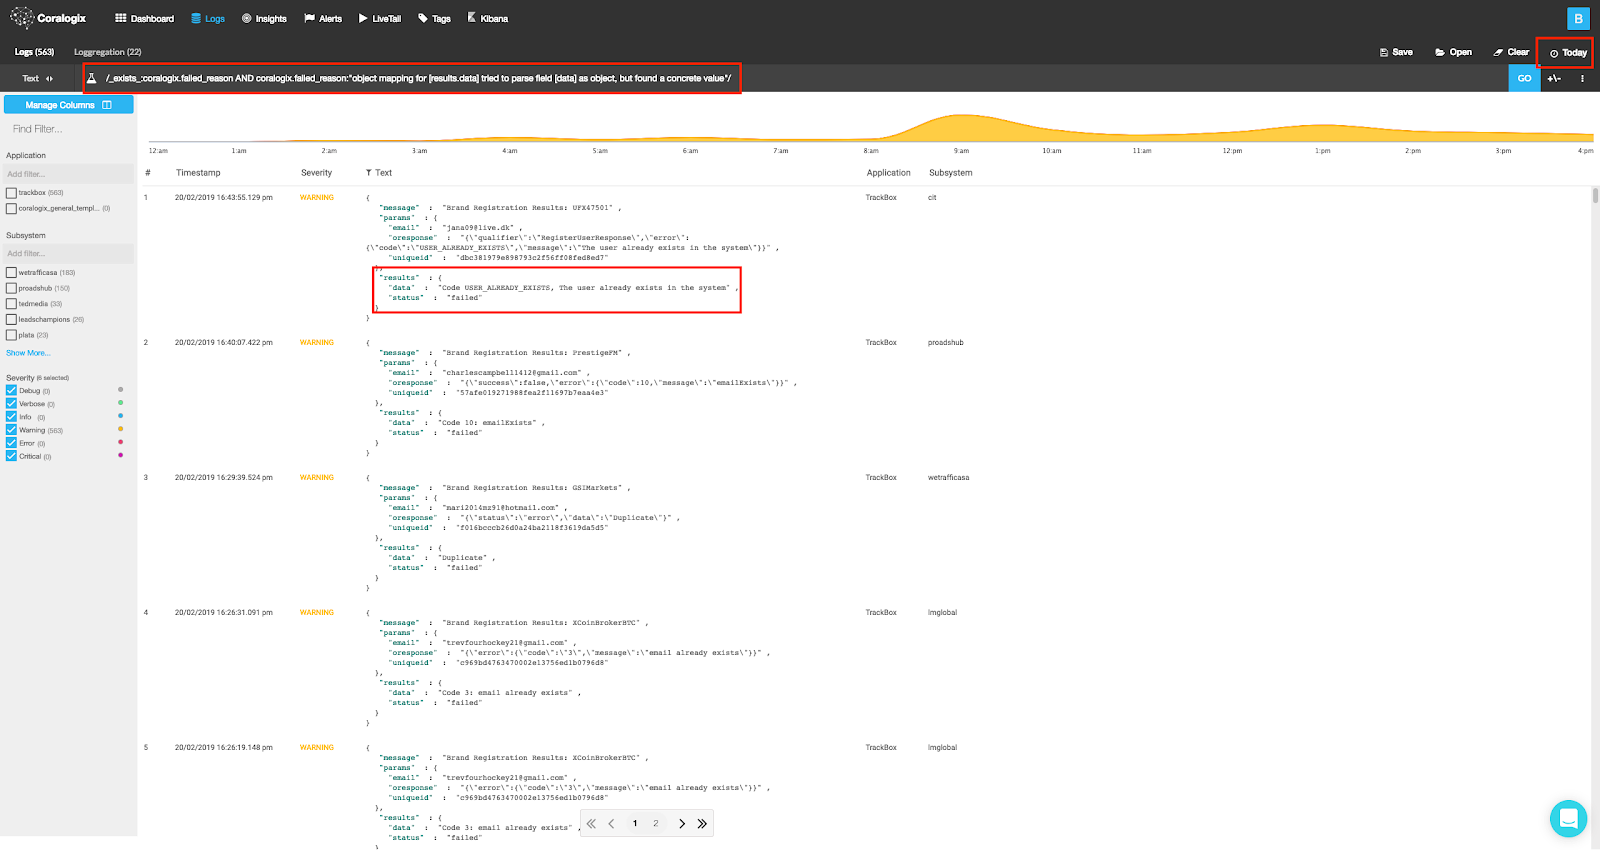
Task: Save the current query
Action: click(1396, 52)
